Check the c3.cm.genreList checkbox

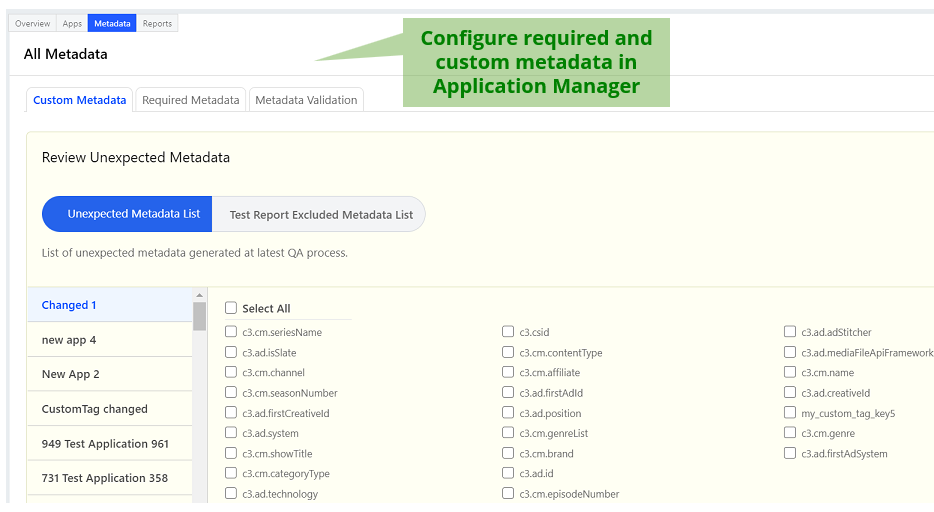pos(509,433)
